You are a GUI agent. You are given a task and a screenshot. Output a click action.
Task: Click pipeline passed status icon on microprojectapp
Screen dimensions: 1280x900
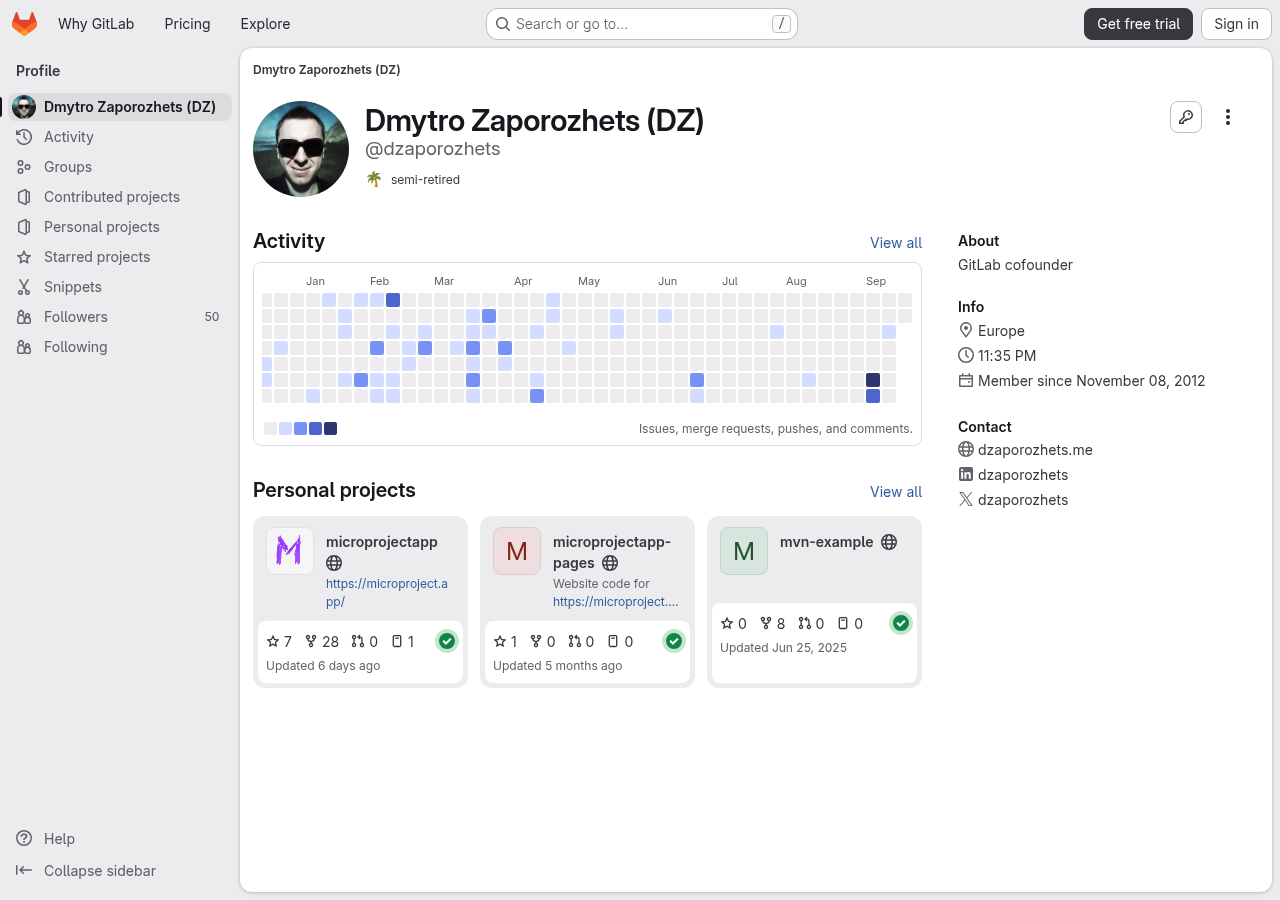pos(447,641)
